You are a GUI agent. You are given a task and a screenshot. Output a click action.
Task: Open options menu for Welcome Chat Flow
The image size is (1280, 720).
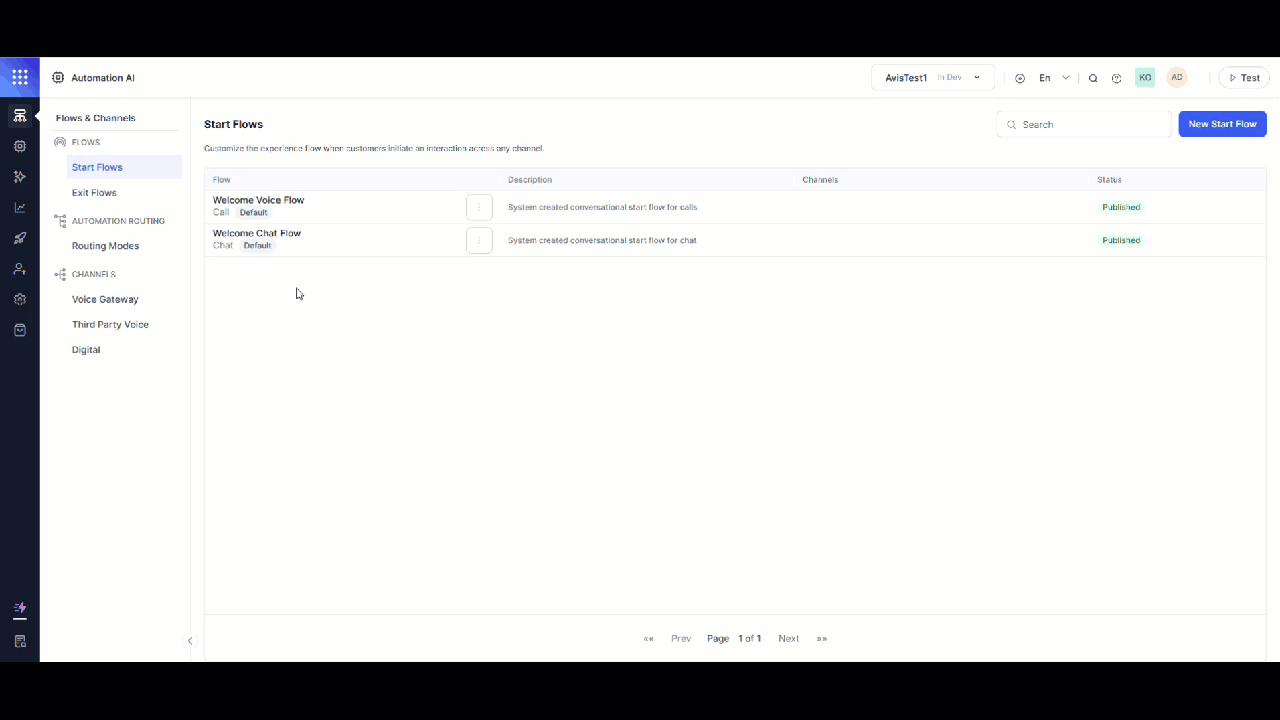point(479,241)
